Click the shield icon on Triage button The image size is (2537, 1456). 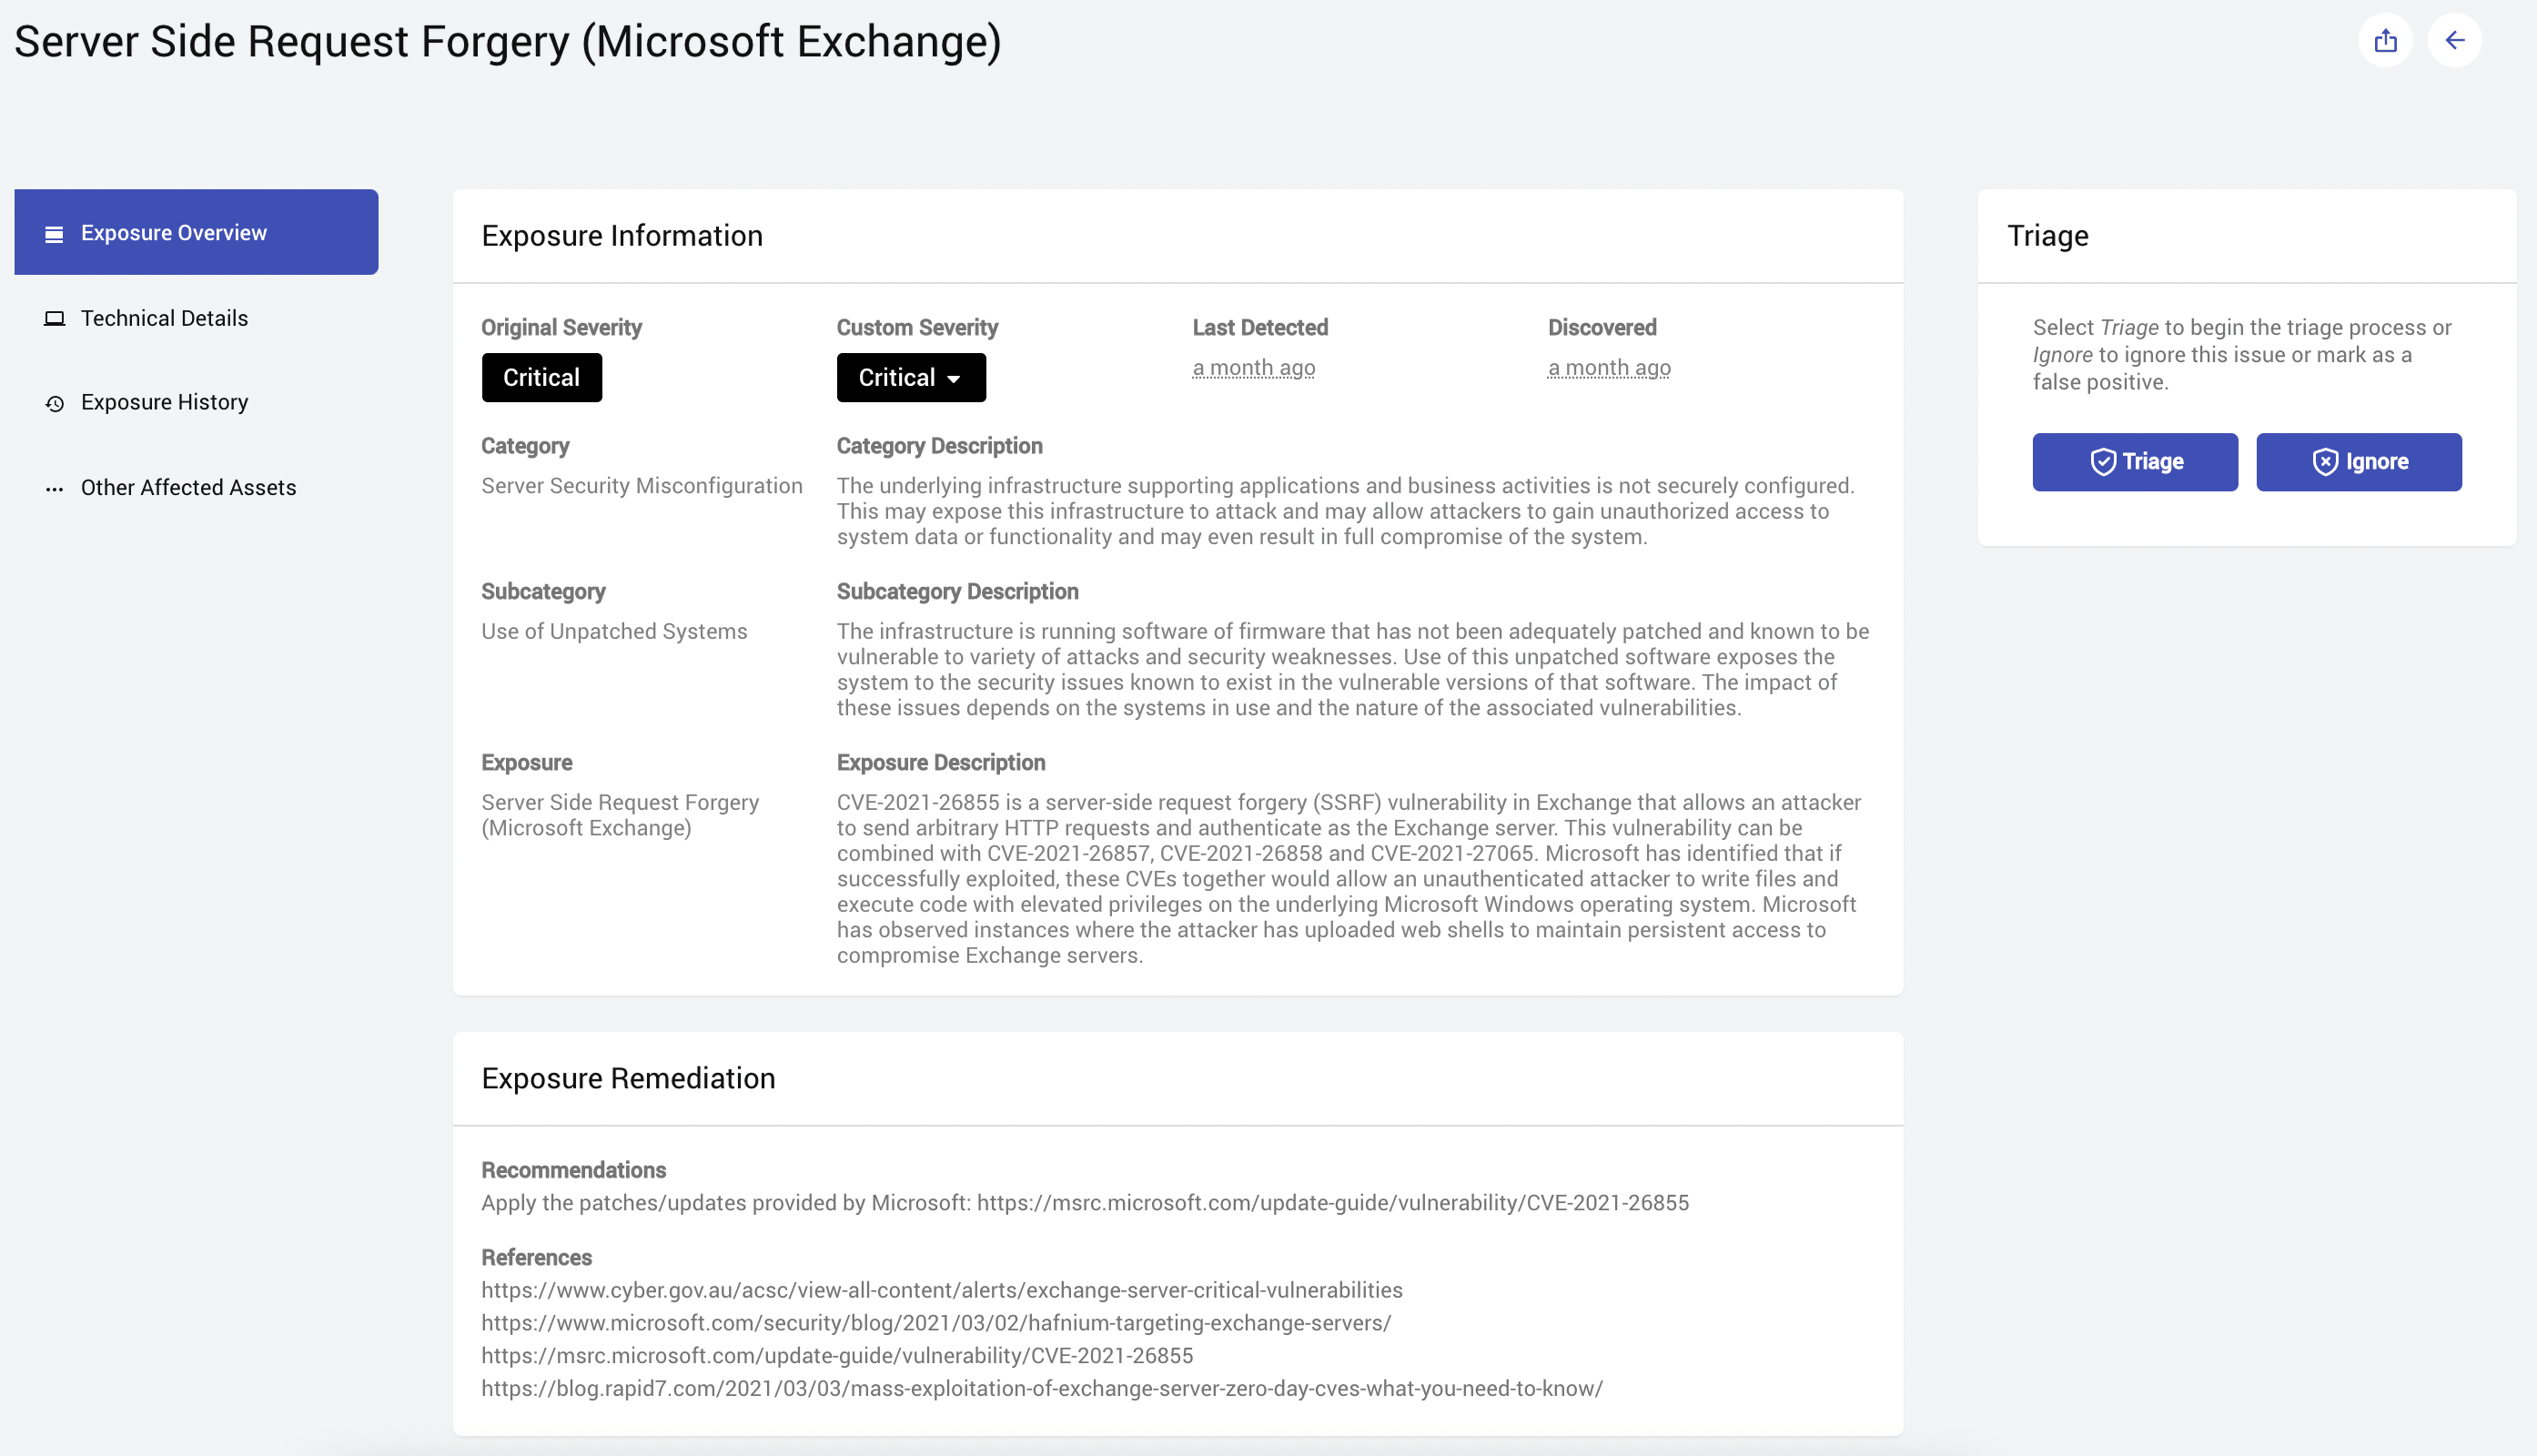coord(2102,462)
